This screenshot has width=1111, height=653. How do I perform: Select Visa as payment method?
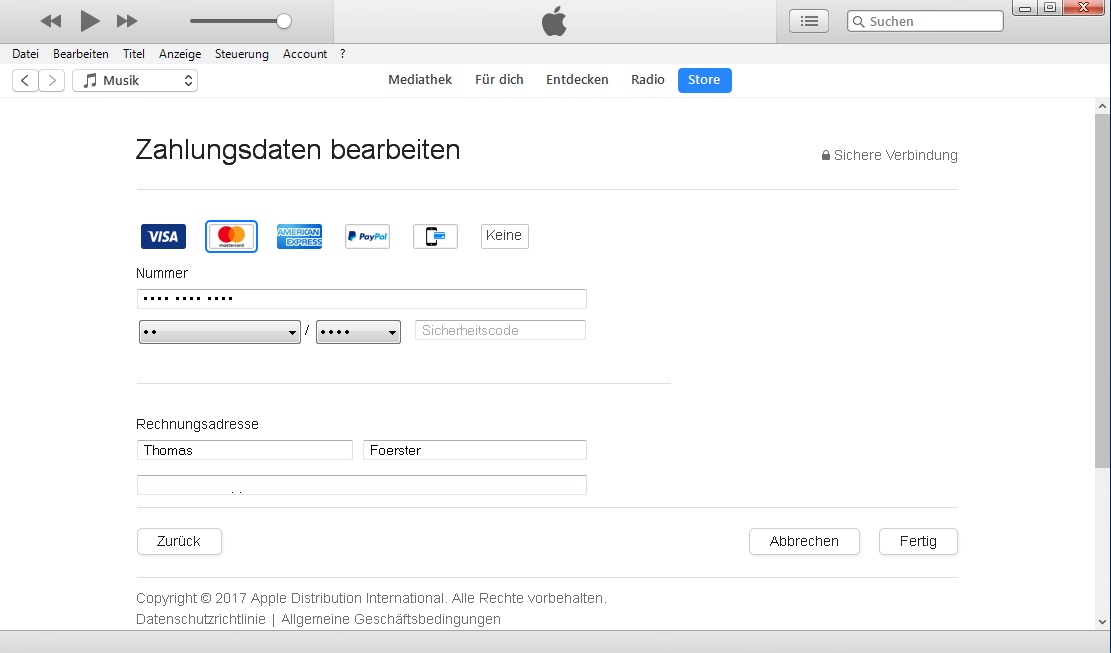(163, 237)
